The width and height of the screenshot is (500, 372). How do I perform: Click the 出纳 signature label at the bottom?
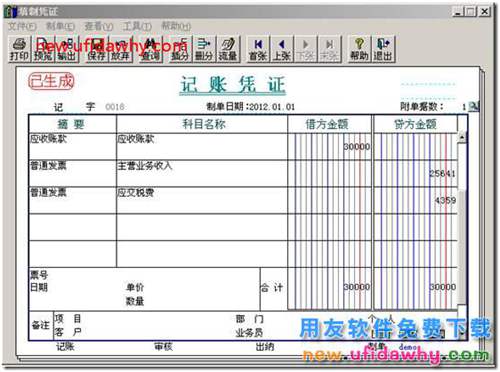[265, 347]
